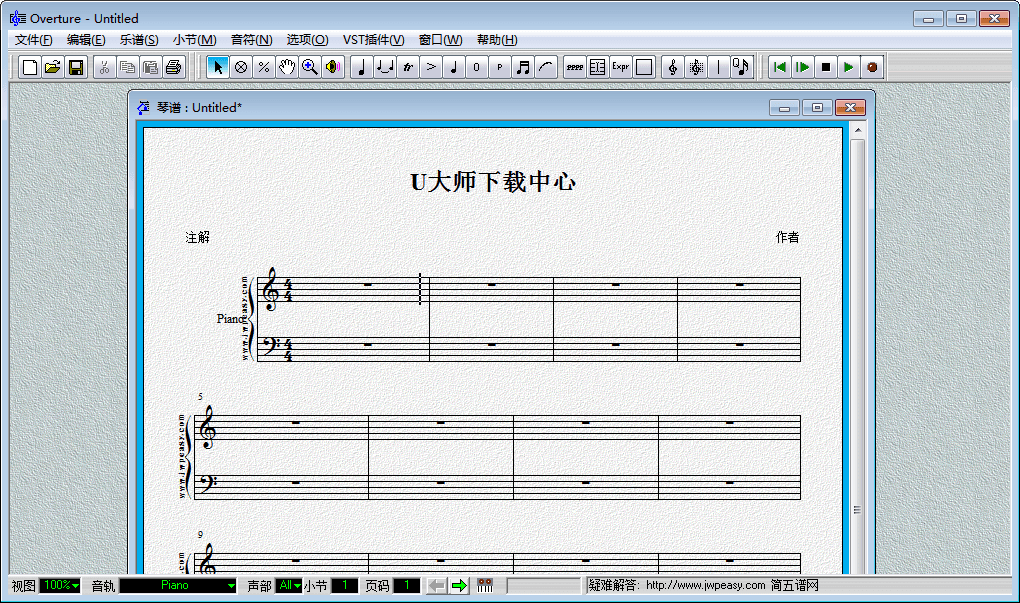Open the quarter note palette

[x=362, y=67]
